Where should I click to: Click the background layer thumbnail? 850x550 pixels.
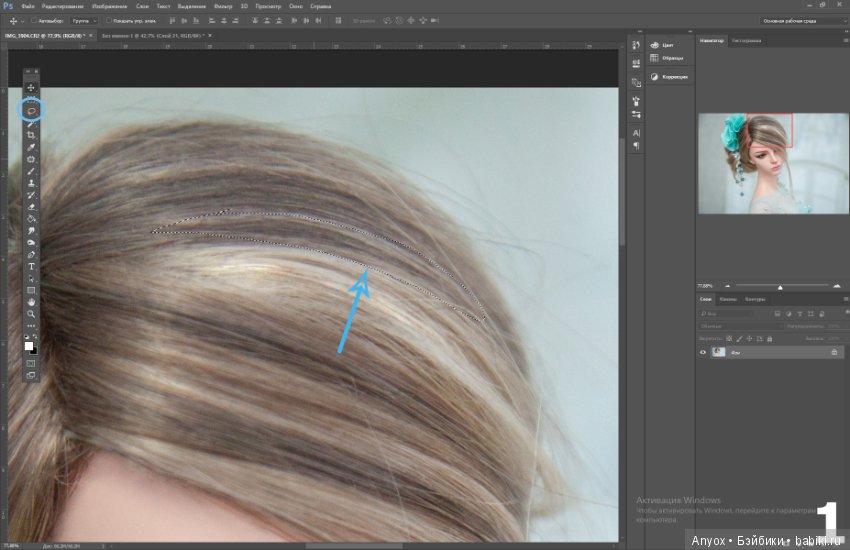click(x=719, y=352)
